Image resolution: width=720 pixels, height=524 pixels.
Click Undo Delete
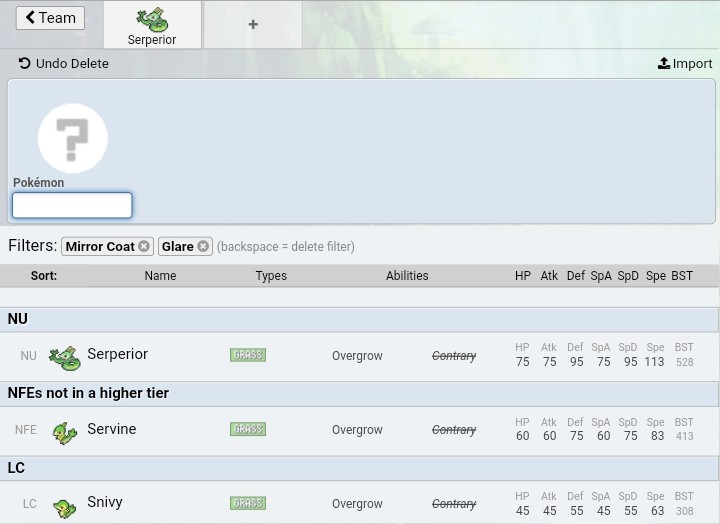coord(63,63)
